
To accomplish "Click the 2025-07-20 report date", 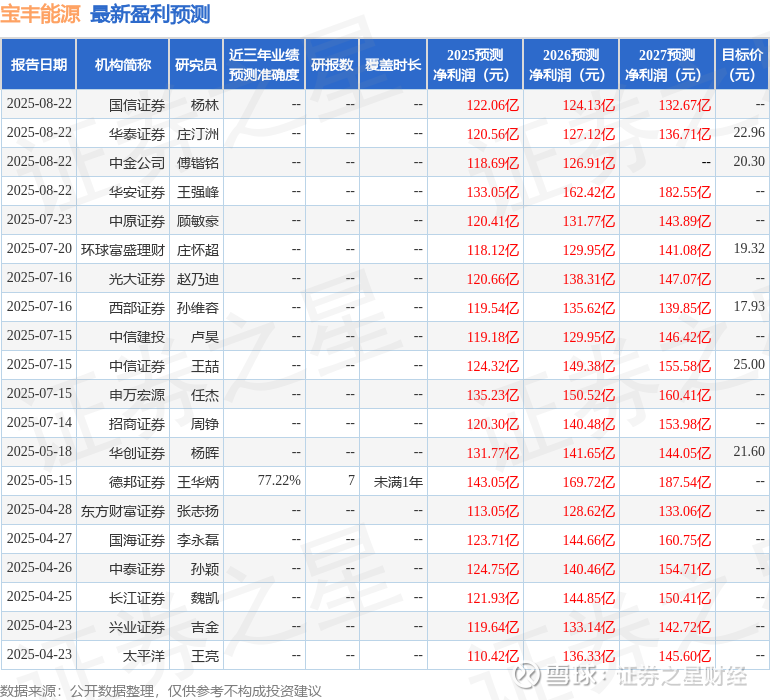I will click(39, 248).
